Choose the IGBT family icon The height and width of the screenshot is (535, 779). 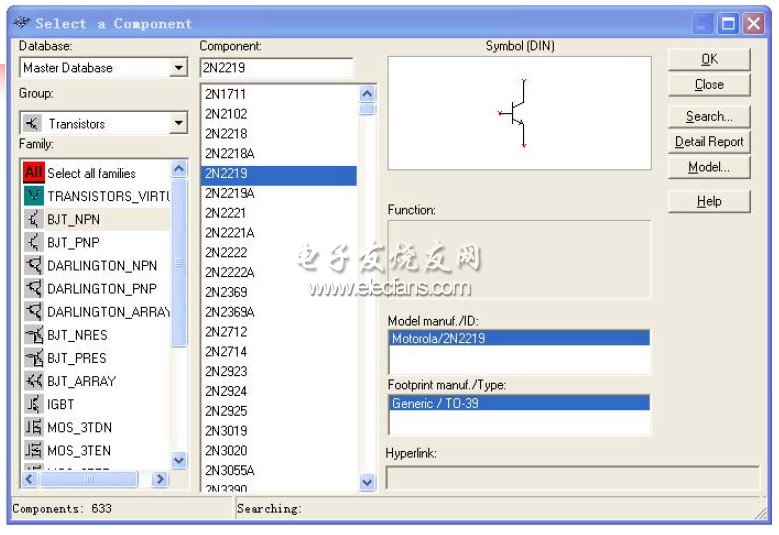coord(33,404)
